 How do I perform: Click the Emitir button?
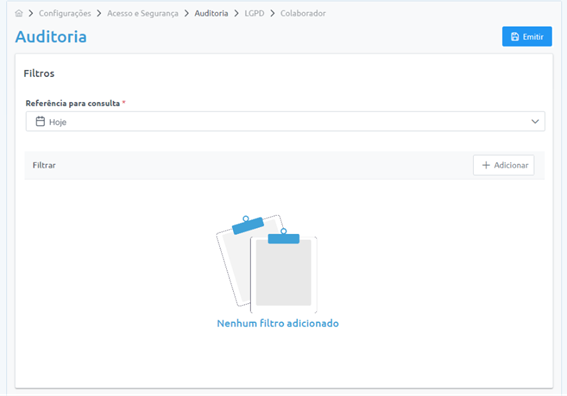pos(527,37)
